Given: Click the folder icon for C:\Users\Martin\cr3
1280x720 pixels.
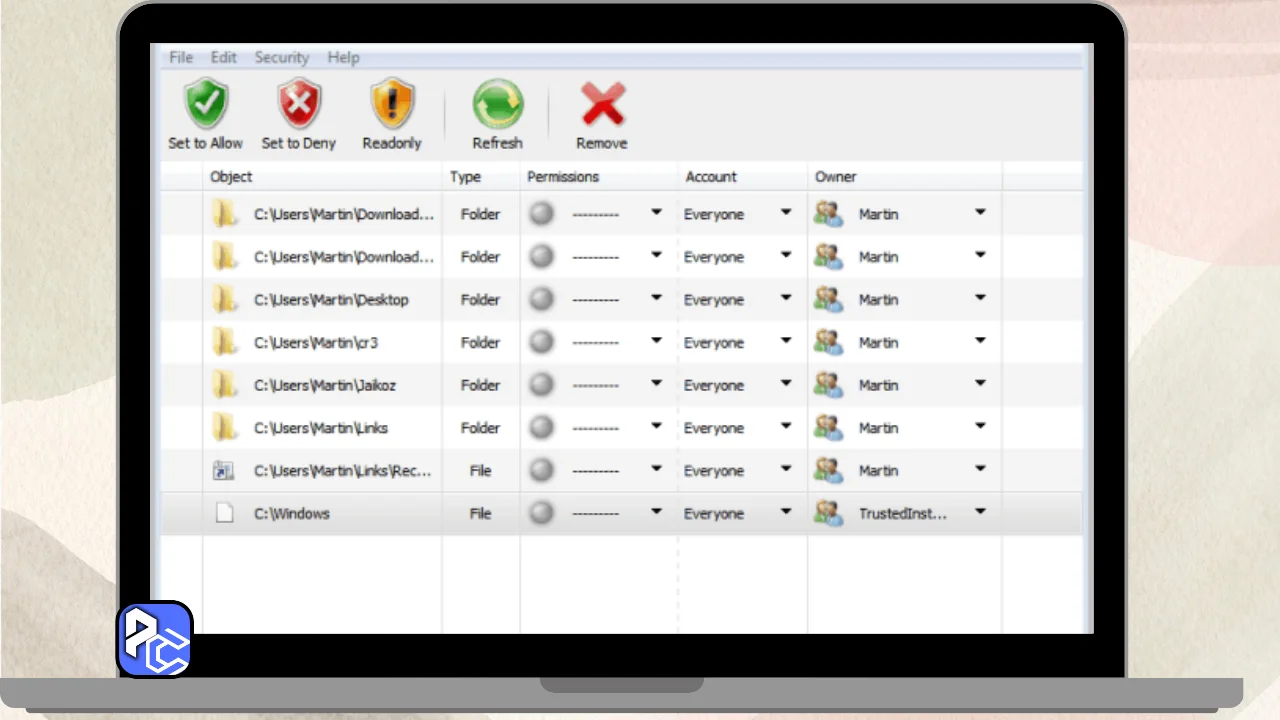Looking at the screenshot, I should pyautogui.click(x=225, y=342).
